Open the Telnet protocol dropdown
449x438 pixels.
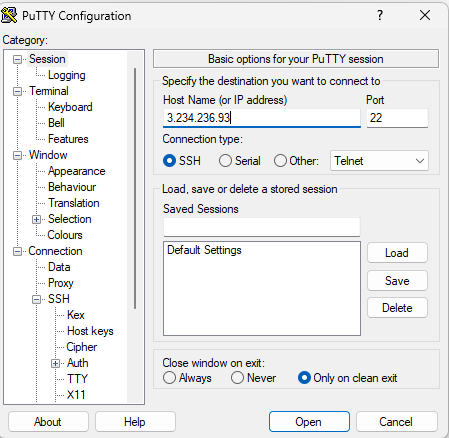[x=379, y=161]
